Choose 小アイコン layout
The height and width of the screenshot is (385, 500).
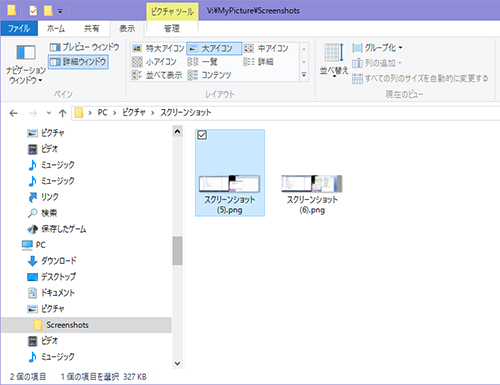[x=154, y=62]
